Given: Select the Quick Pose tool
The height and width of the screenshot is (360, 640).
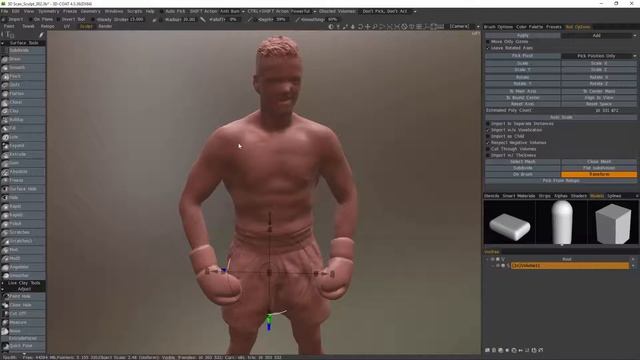Looking at the screenshot, I should [23, 346].
